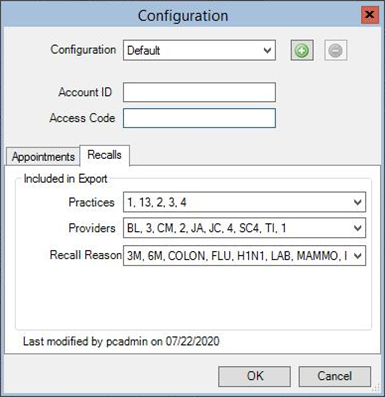Screen dimensions: 385x397
Task: Click the Last modified by pcadmin text
Action: (x=121, y=341)
